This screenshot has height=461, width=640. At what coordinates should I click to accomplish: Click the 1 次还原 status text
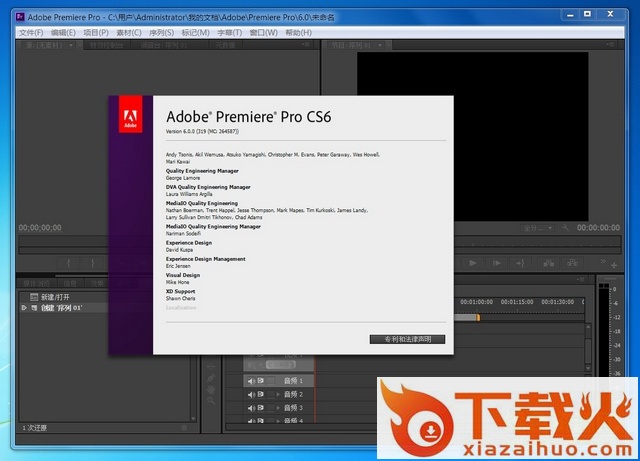pyautogui.click(x=35, y=428)
